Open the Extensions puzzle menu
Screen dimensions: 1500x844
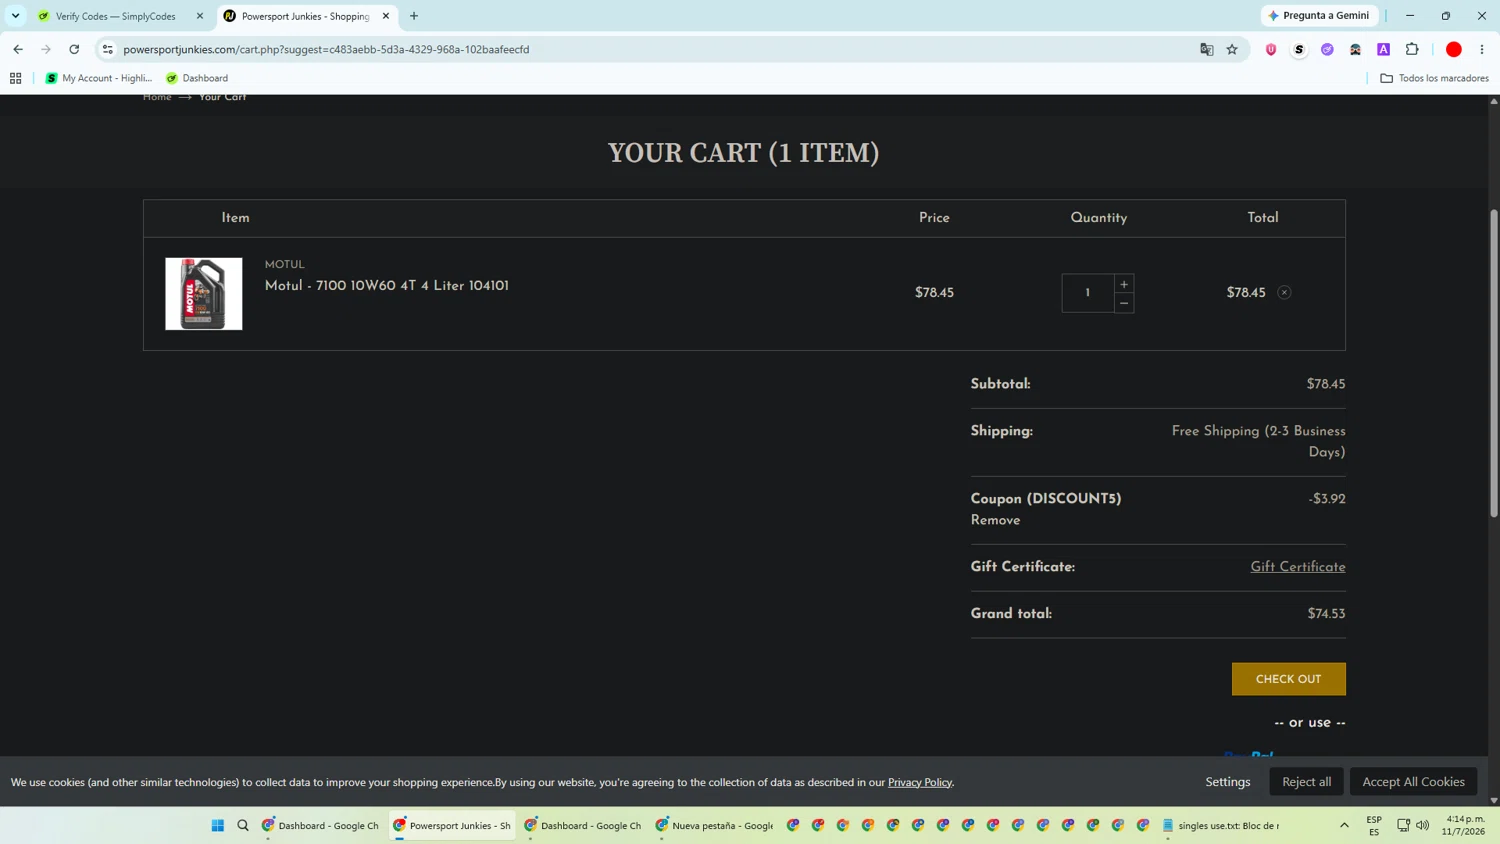pyautogui.click(x=1412, y=49)
